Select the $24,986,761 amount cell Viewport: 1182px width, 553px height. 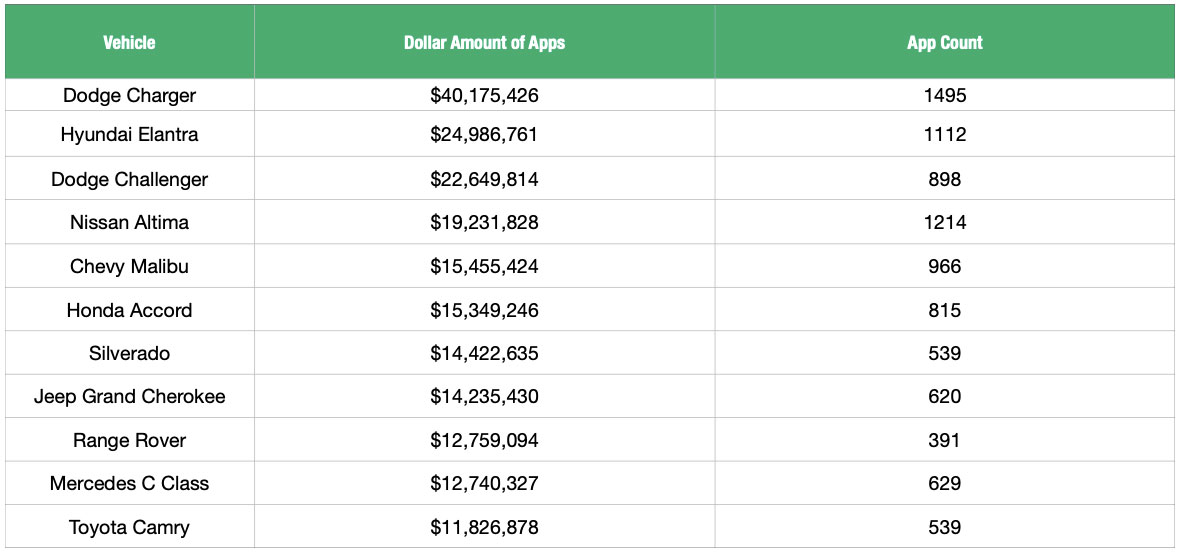(484, 135)
